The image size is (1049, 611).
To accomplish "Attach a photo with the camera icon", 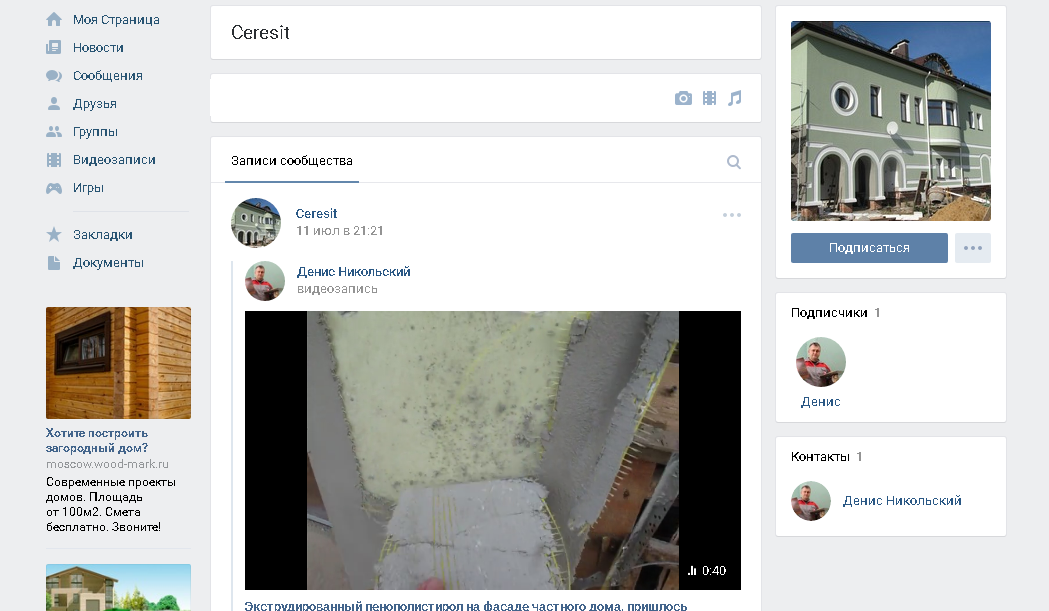I will point(683,98).
